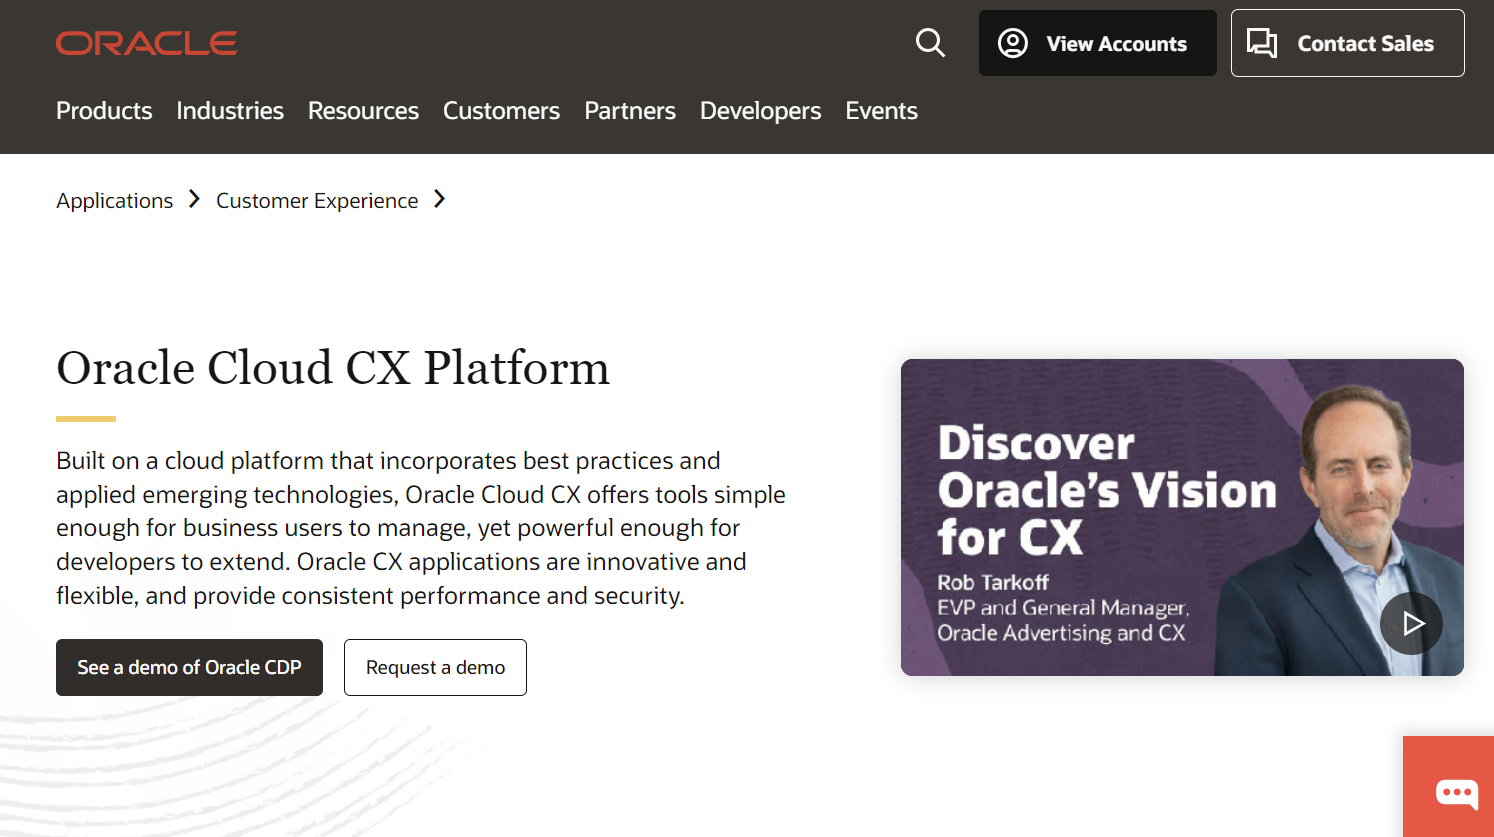The image size is (1494, 837).
Task: Open the Industries menu
Action: pos(230,111)
